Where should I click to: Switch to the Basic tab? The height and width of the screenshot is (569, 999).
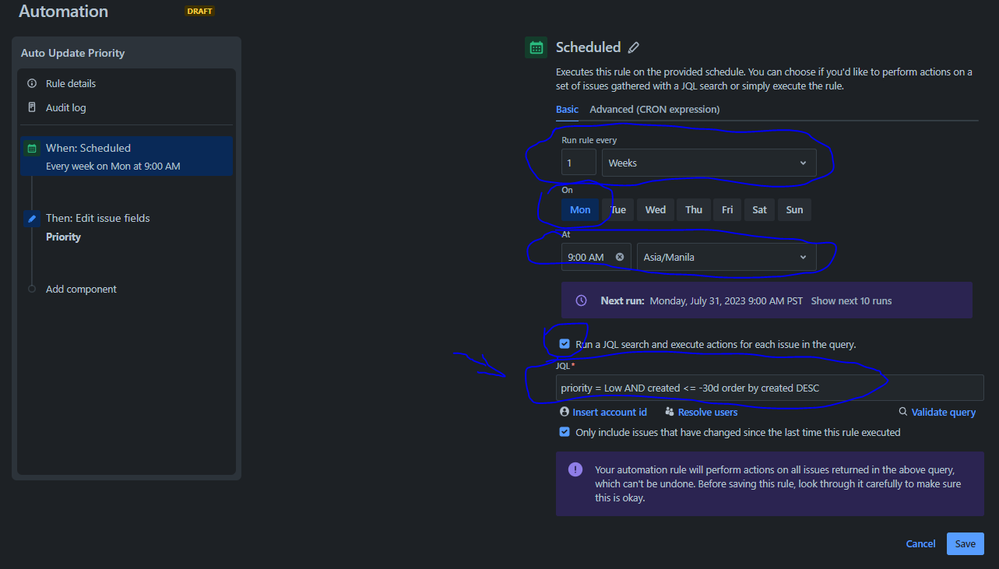coord(567,110)
